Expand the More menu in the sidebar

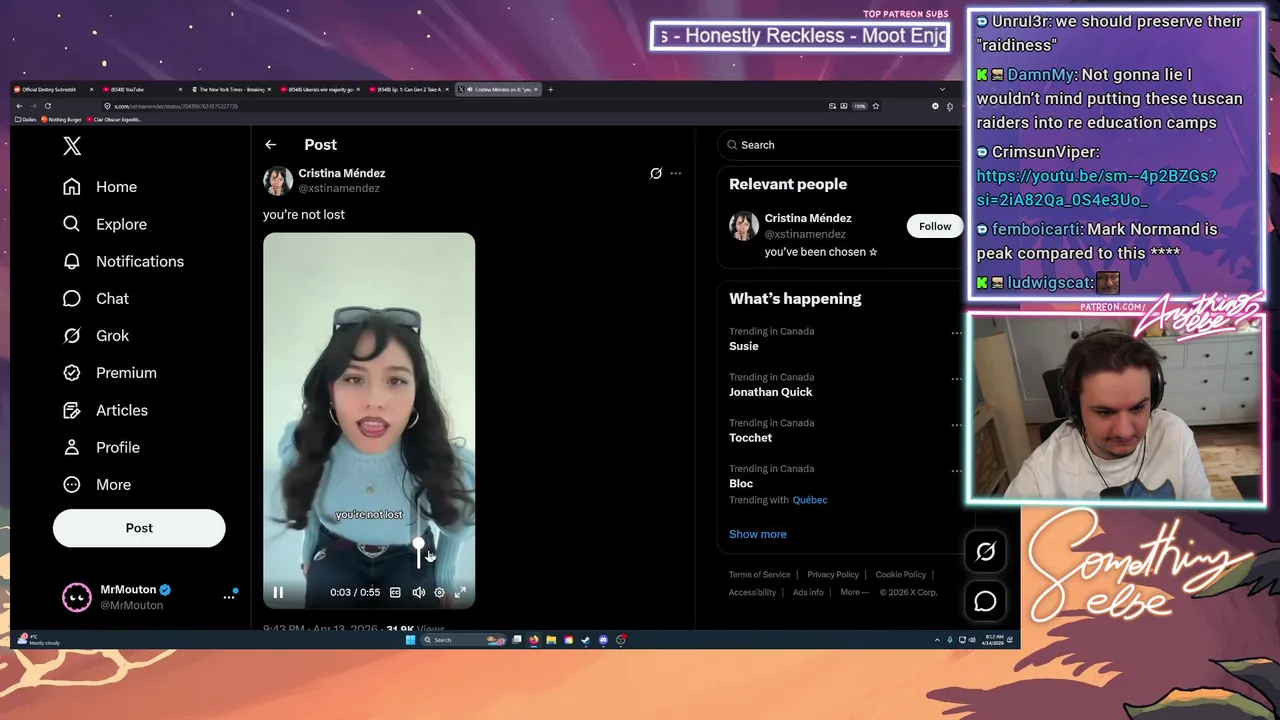click(x=97, y=484)
